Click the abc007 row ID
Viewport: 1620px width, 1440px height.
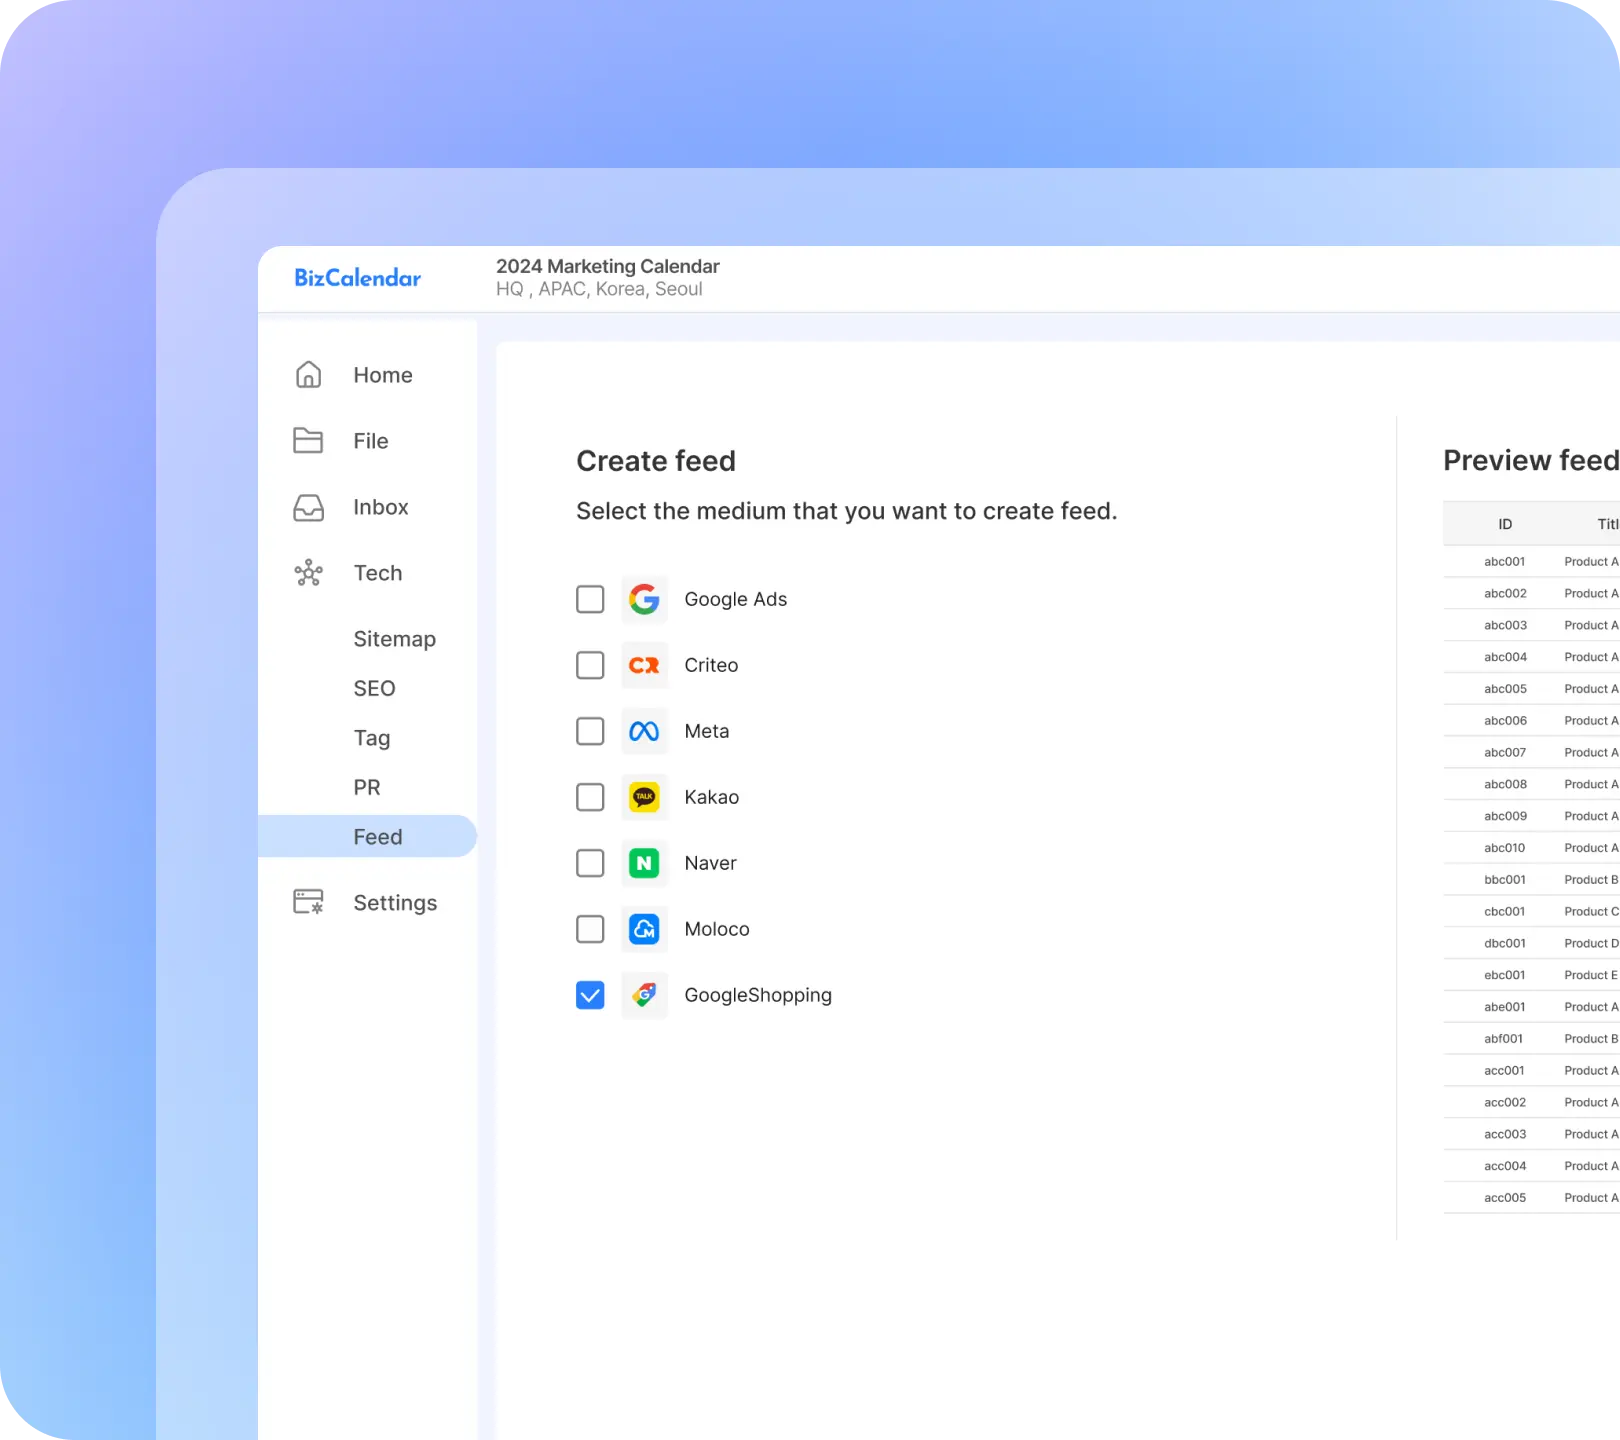pyautogui.click(x=1505, y=752)
